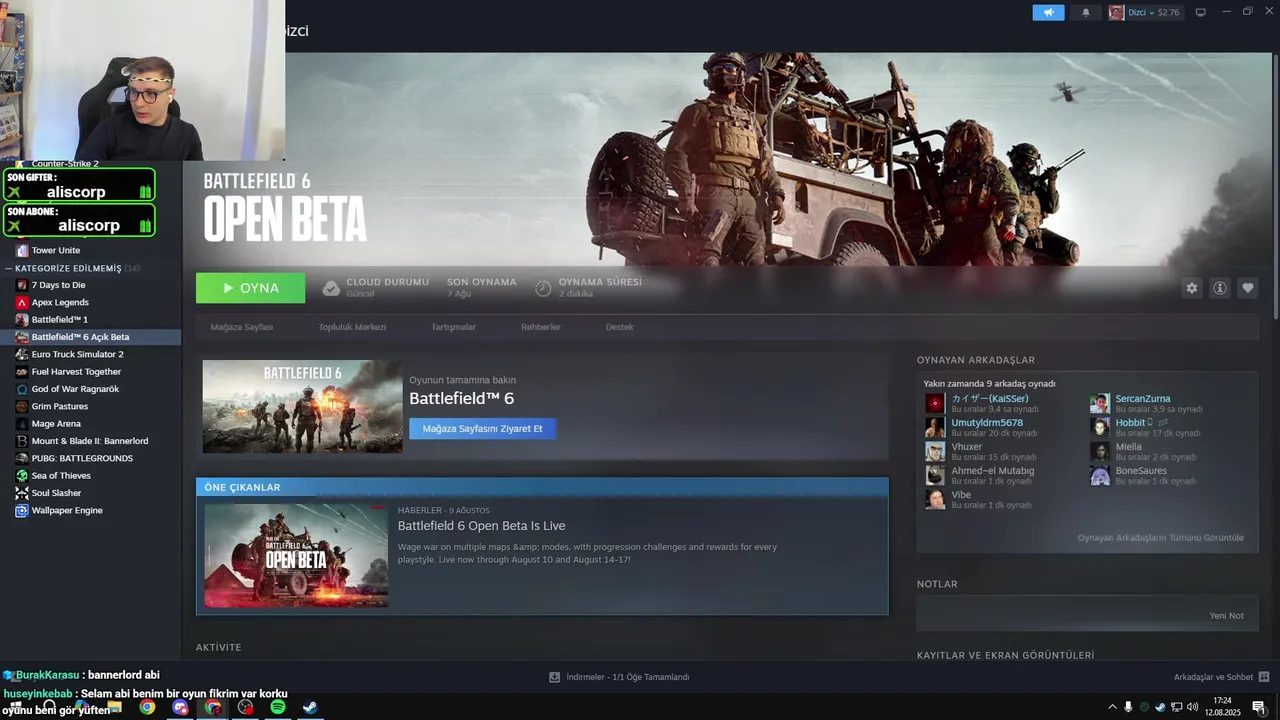
Task: Select Soul Slasher in library
Action: (x=56, y=493)
